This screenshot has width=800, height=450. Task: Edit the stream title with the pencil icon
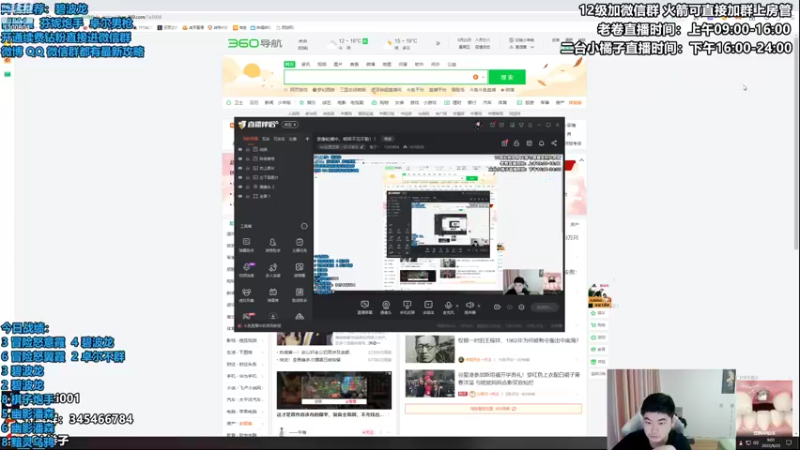(x=362, y=147)
